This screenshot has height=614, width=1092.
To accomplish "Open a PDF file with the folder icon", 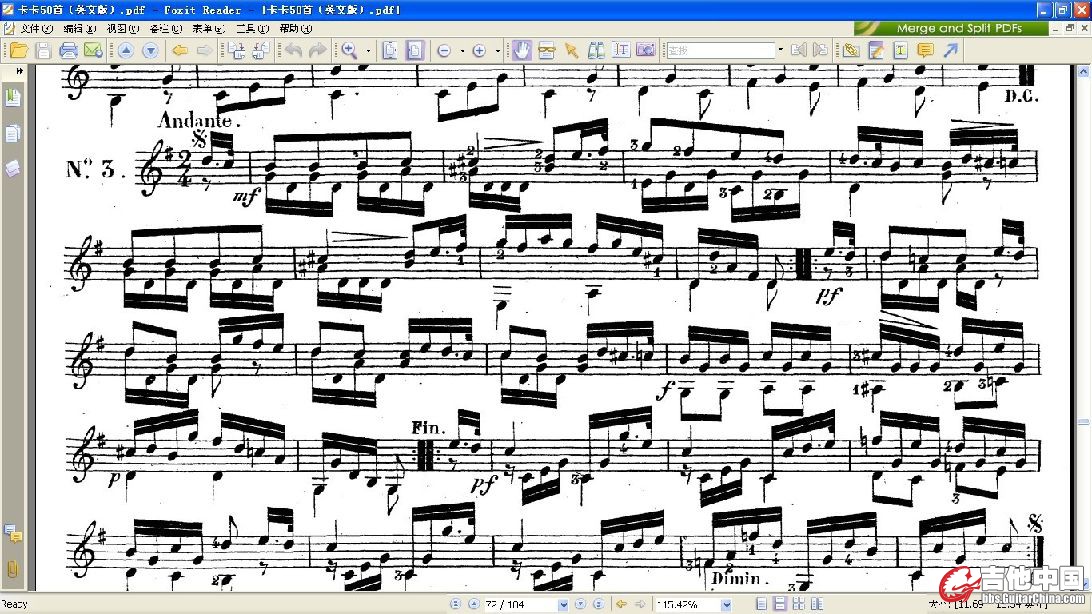I will pos(19,50).
